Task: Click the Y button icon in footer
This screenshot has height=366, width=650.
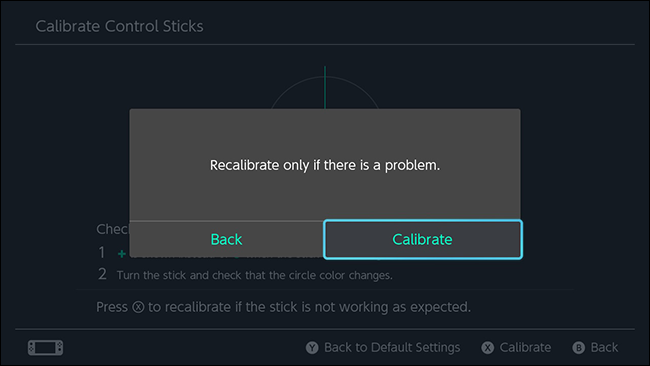Action: (x=312, y=347)
